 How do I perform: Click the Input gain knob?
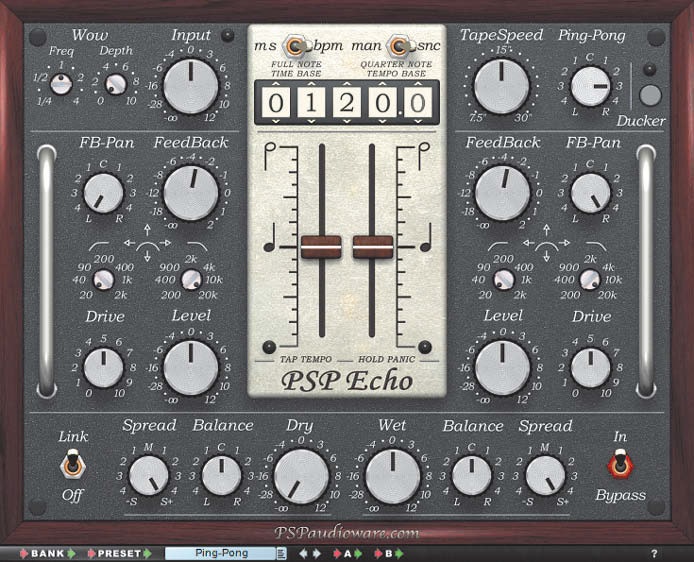click(x=191, y=86)
